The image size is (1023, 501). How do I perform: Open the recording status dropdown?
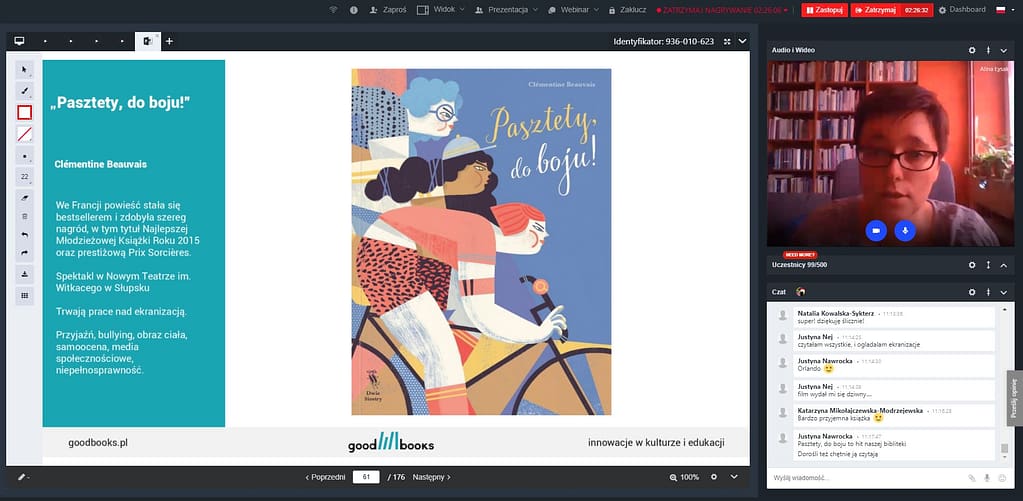(722, 10)
